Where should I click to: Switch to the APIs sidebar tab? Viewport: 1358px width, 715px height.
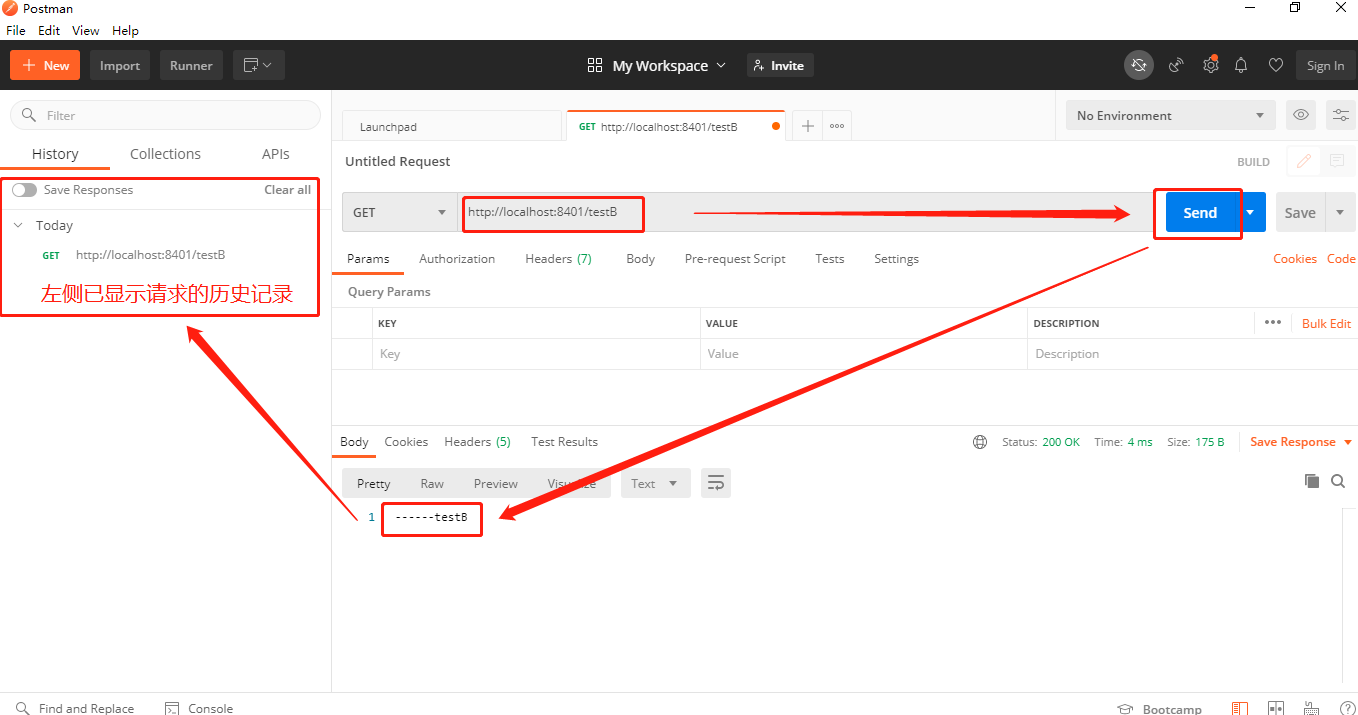pyautogui.click(x=276, y=154)
